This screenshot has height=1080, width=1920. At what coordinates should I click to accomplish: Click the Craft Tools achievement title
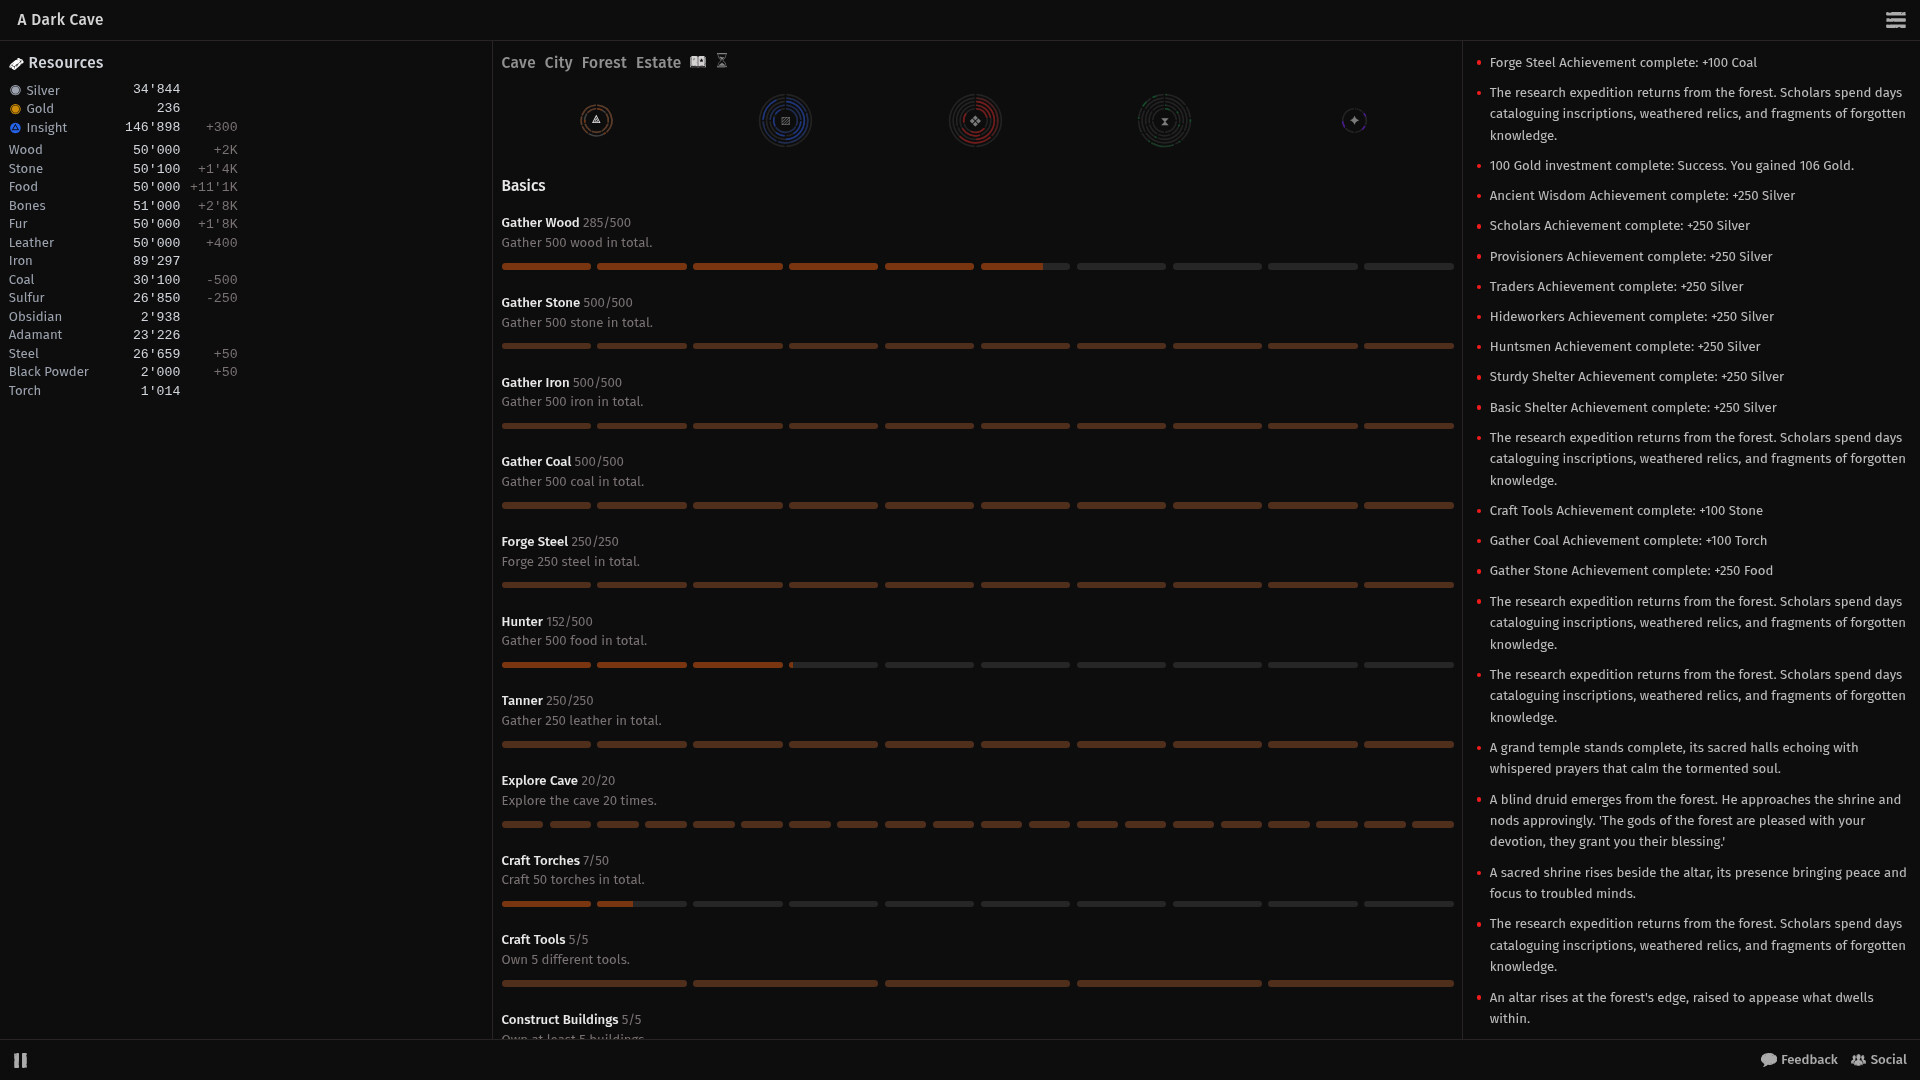click(x=533, y=939)
